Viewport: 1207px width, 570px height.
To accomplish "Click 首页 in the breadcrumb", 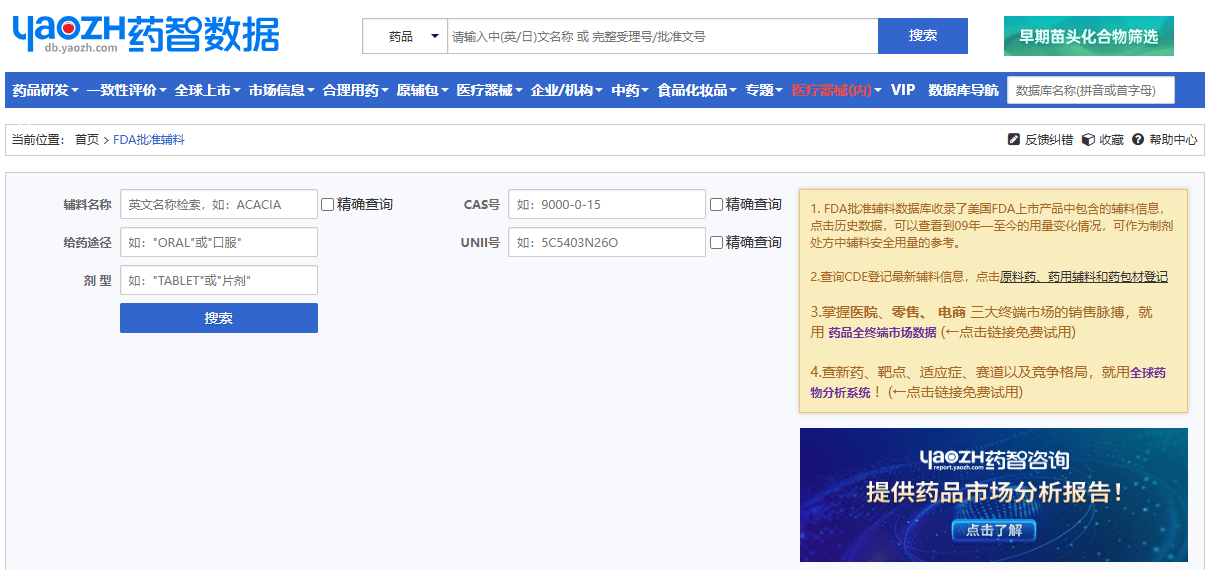I will point(87,140).
